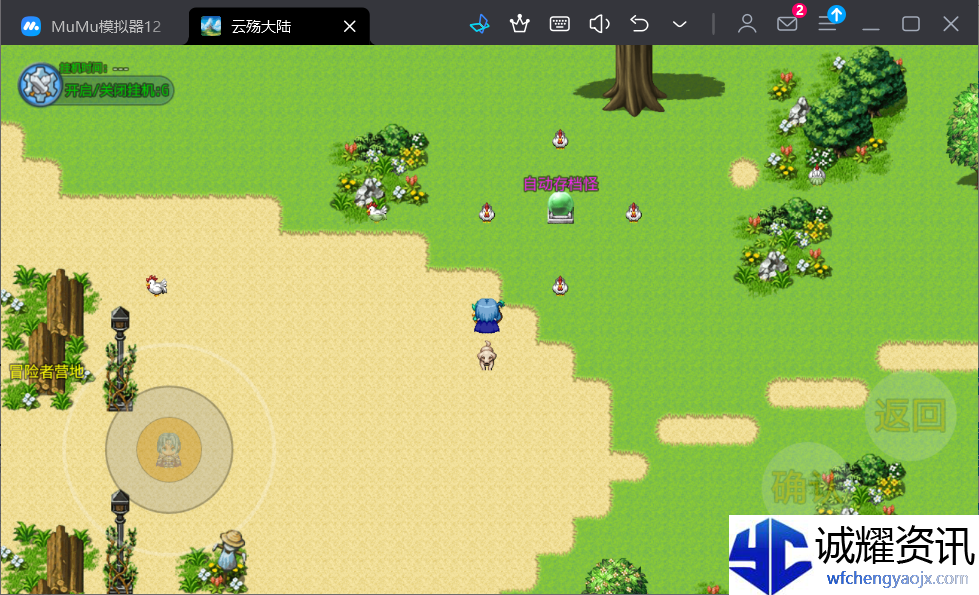Open the user account icon
Viewport: 979px width, 595px height.
(x=747, y=24)
